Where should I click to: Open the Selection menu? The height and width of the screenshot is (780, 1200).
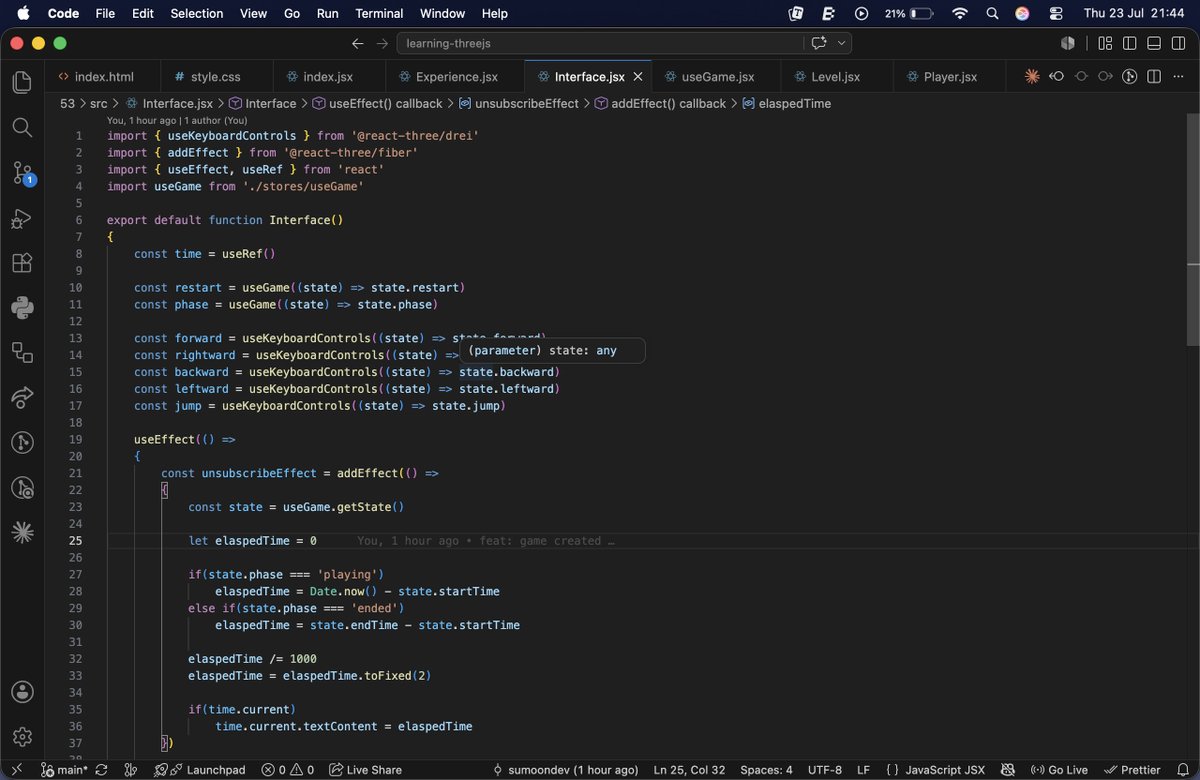[197, 14]
